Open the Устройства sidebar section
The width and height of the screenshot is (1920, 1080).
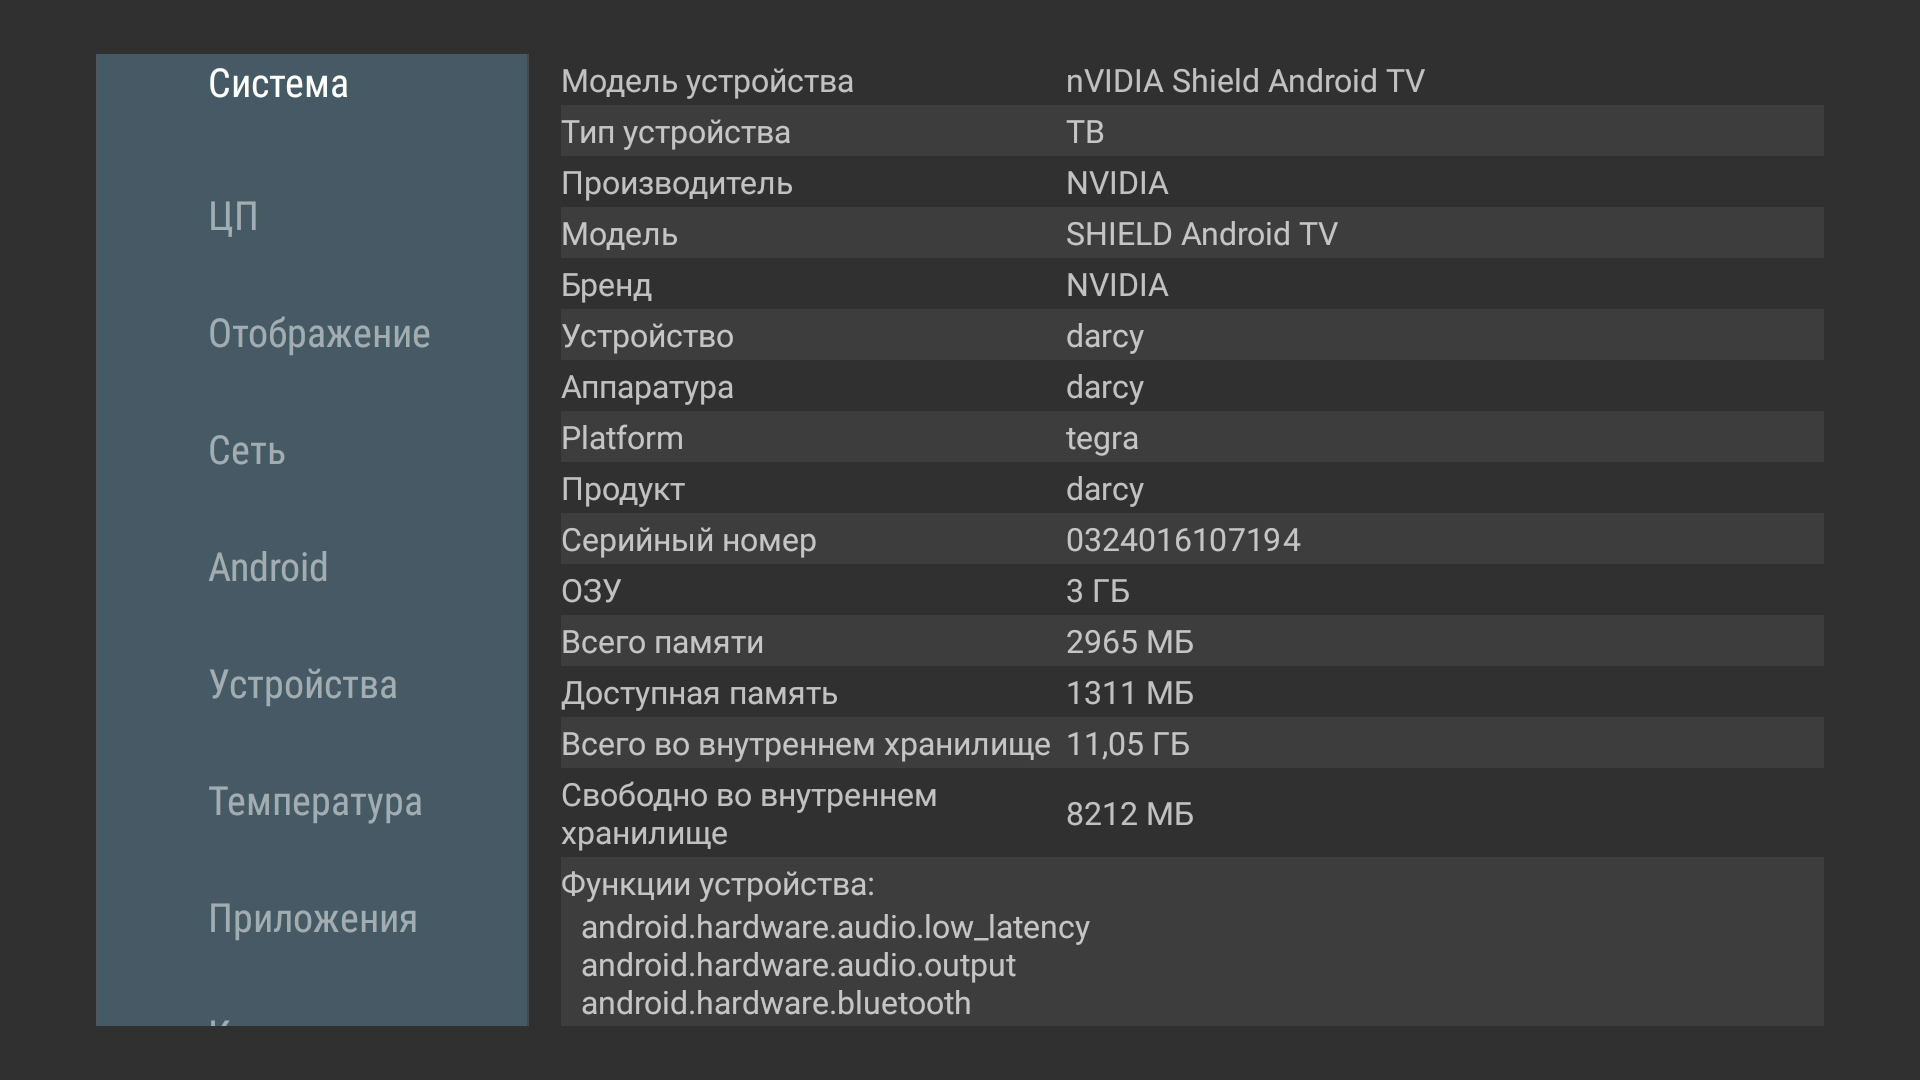coord(303,685)
